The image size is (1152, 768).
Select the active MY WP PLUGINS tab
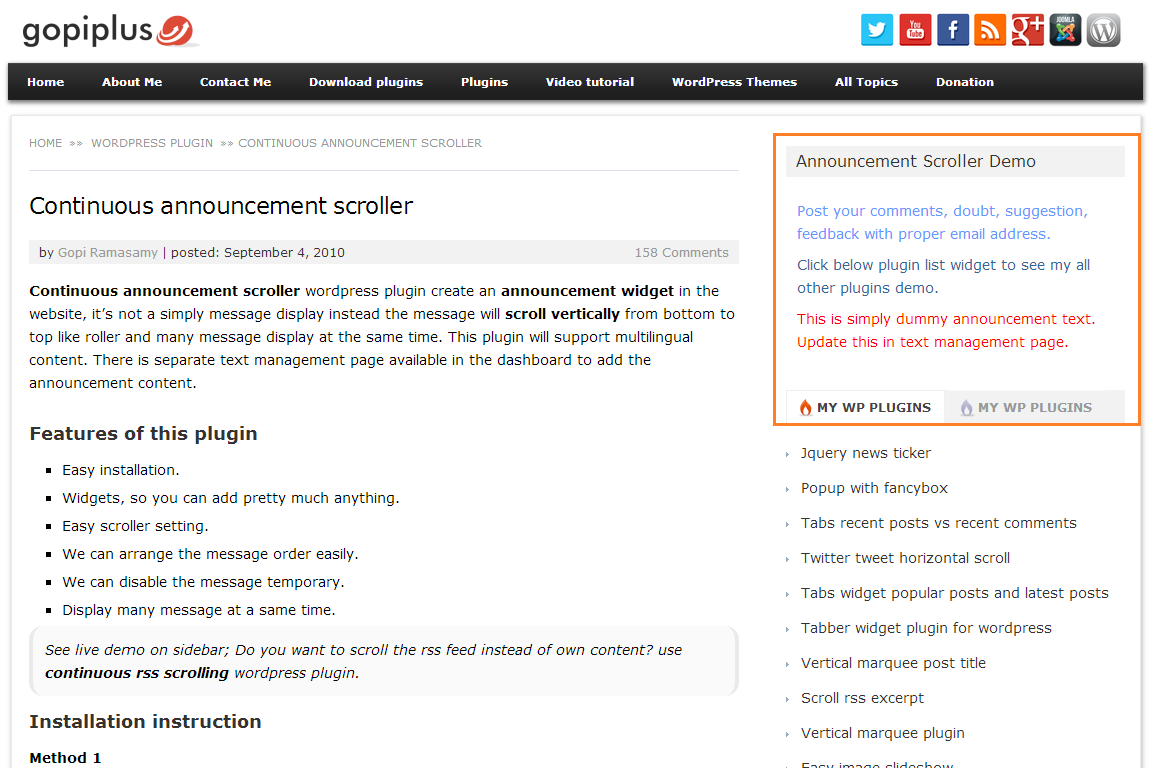pyautogui.click(x=865, y=407)
